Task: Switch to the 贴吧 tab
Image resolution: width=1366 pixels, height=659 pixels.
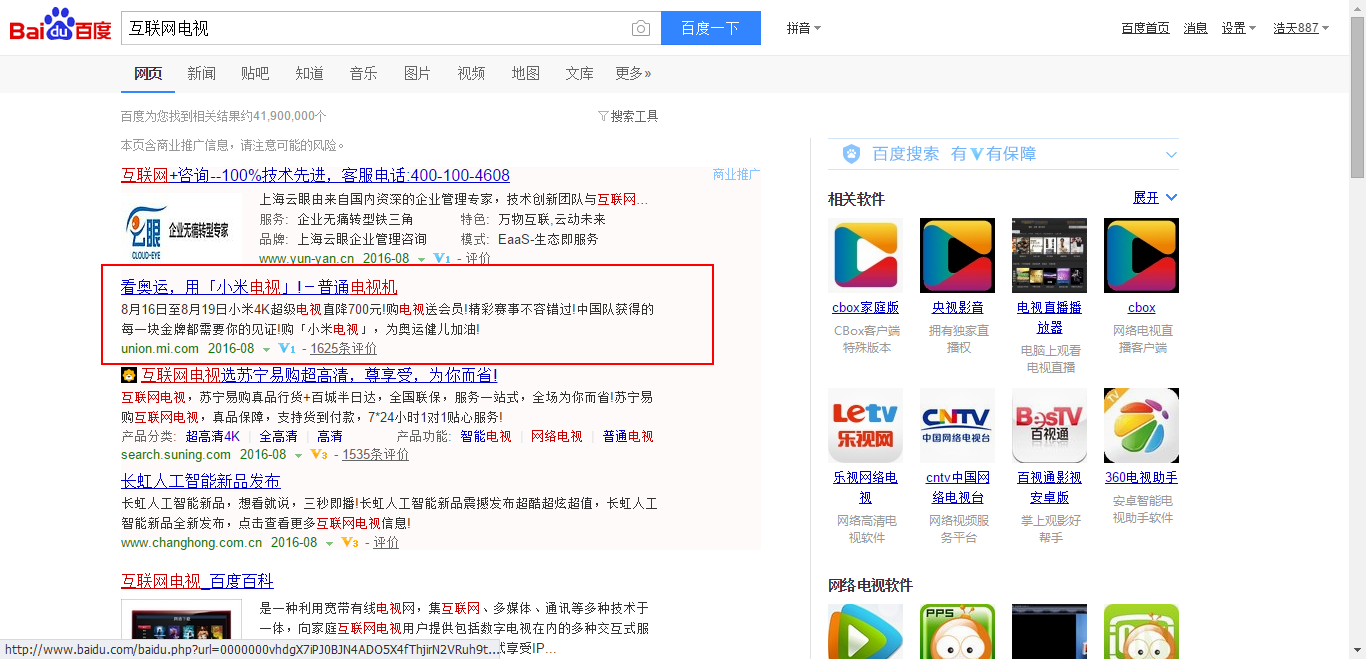Action: click(255, 73)
